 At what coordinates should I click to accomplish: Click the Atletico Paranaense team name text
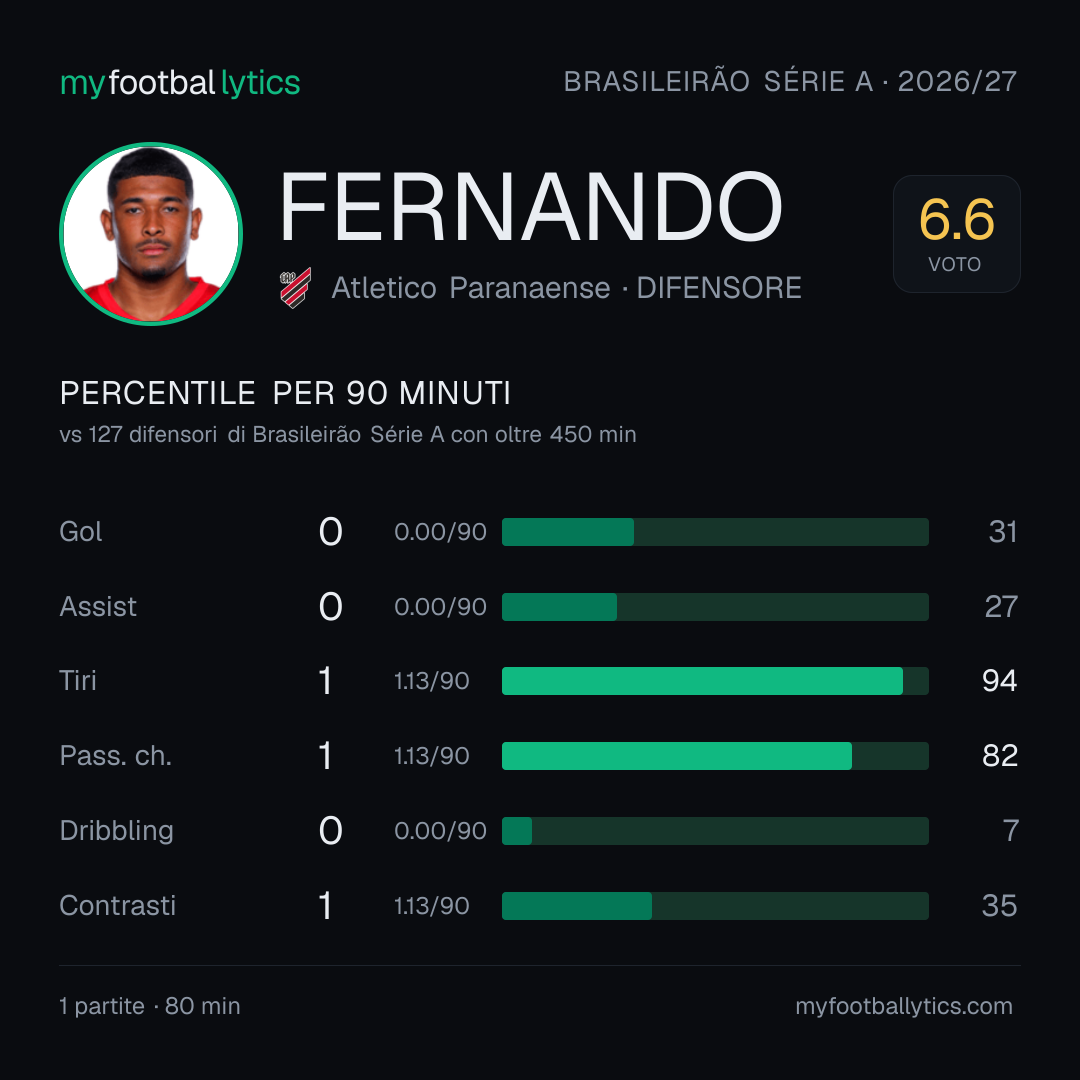[470, 288]
